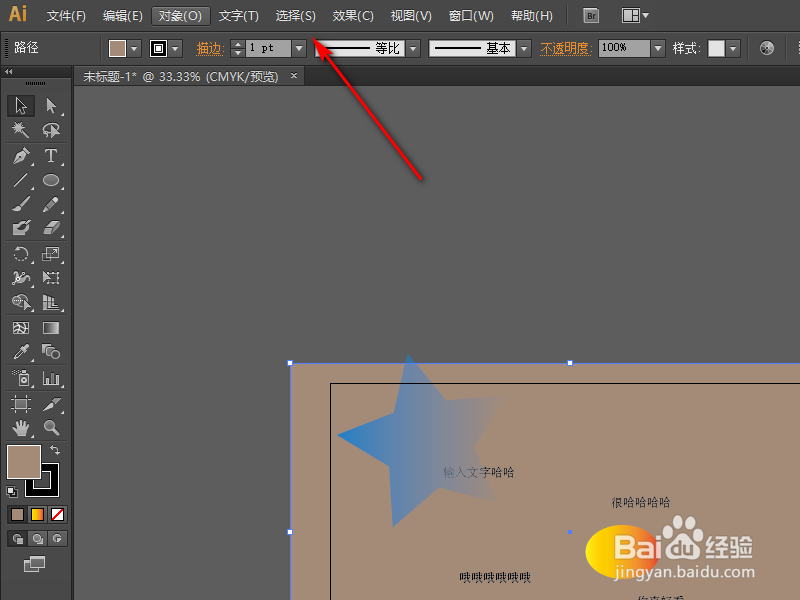The image size is (800, 600).
Task: Select the Blend tool
Action: pyautogui.click(x=51, y=352)
